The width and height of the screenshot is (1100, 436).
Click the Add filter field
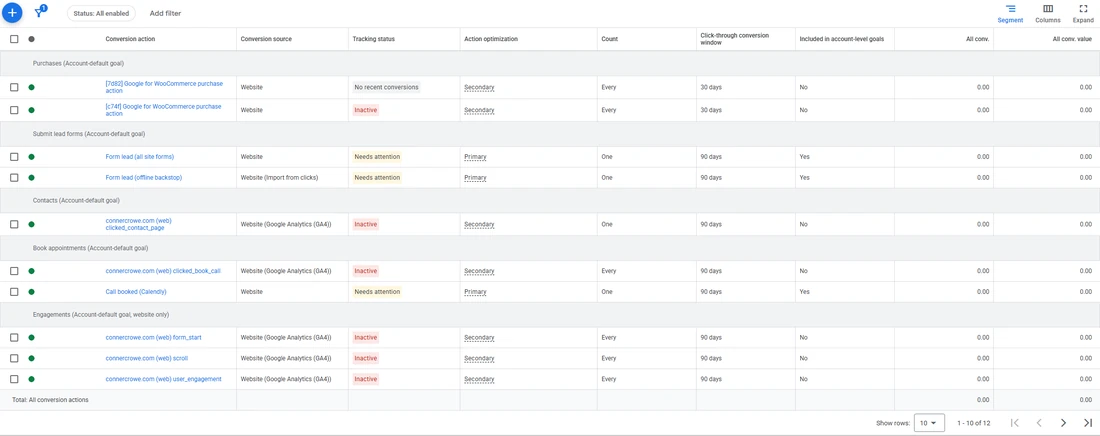point(166,13)
